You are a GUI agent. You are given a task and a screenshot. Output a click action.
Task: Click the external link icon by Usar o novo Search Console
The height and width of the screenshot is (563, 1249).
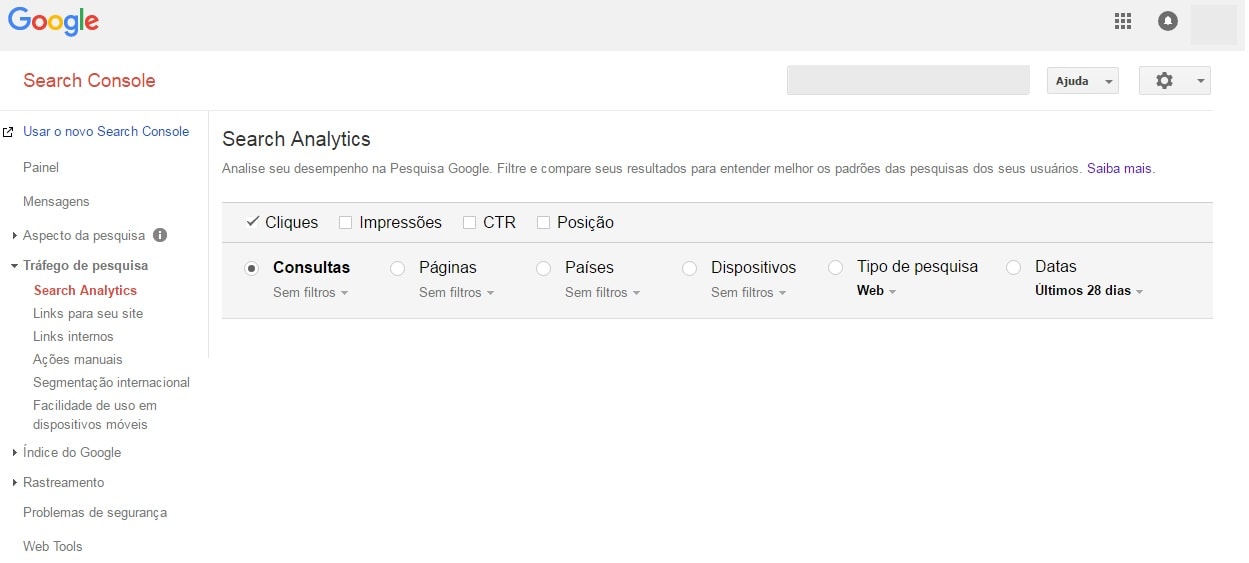(x=9, y=132)
